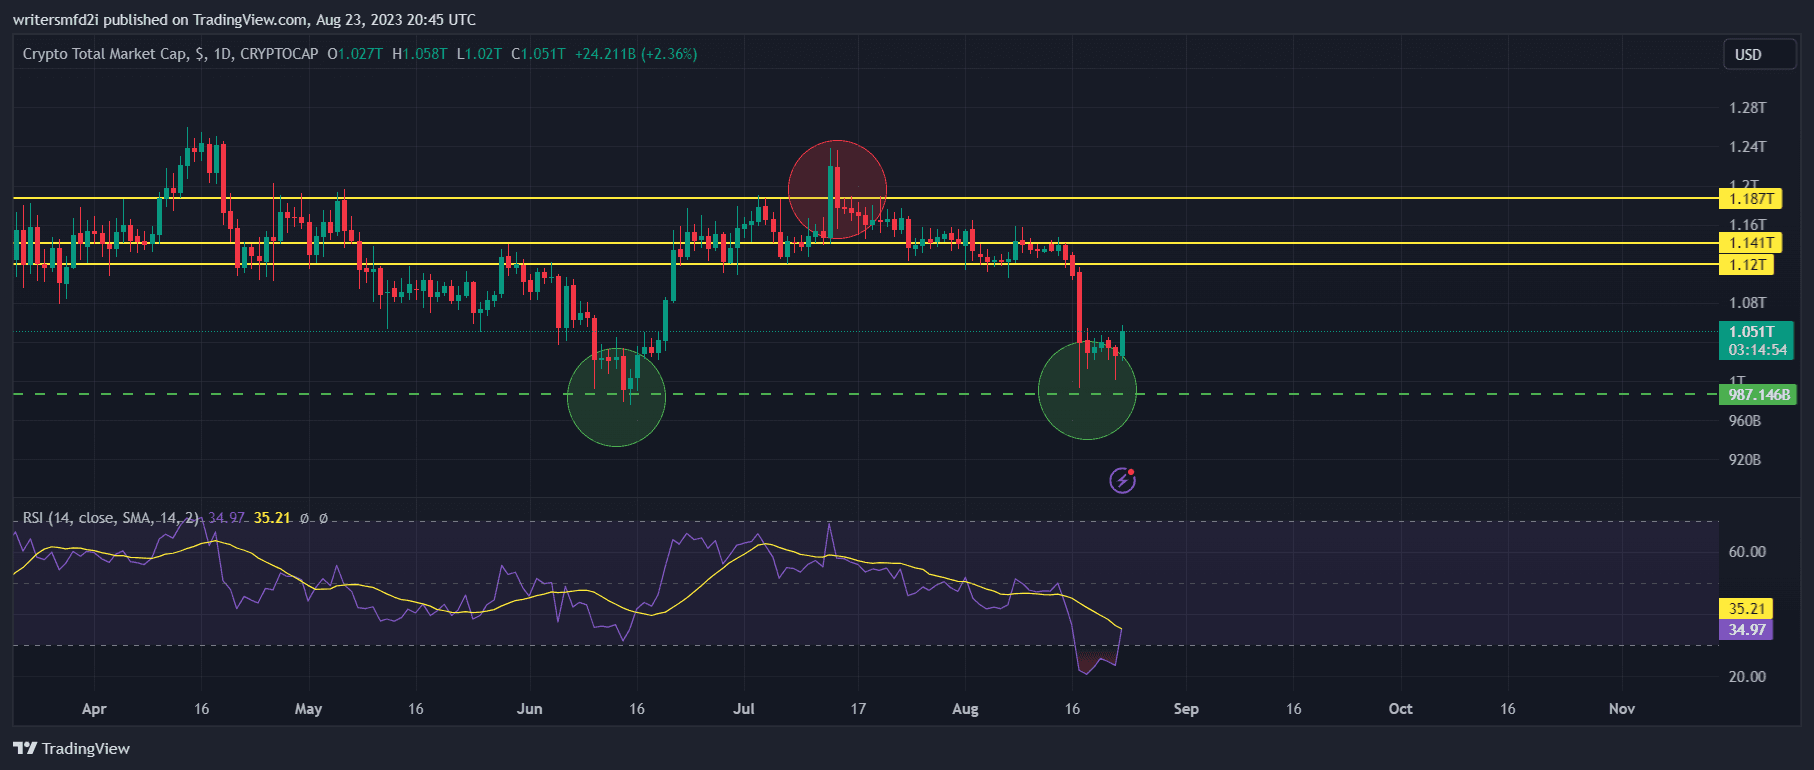Expand the RSI indicator legend

coord(110,518)
